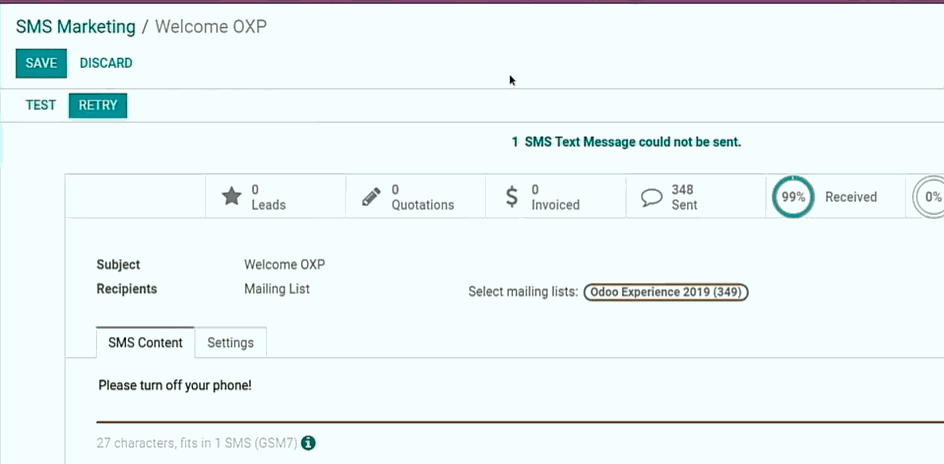Viewport: 944px width, 464px height.
Task: Click the dollar sign Invoiced icon
Action: coord(512,197)
